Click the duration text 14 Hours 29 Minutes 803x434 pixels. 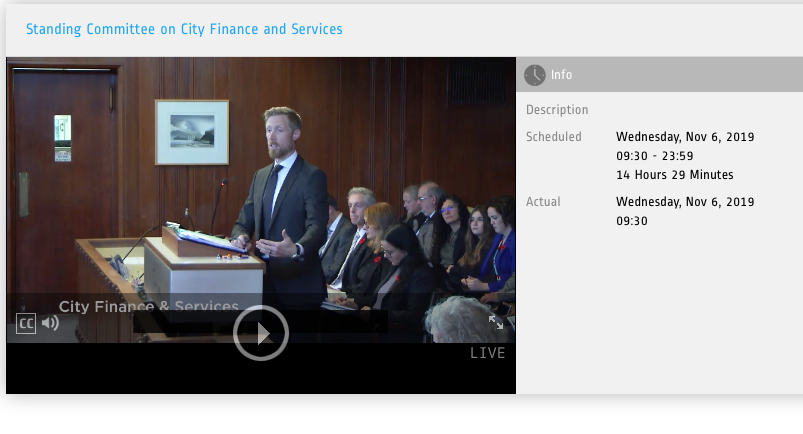tap(674, 175)
